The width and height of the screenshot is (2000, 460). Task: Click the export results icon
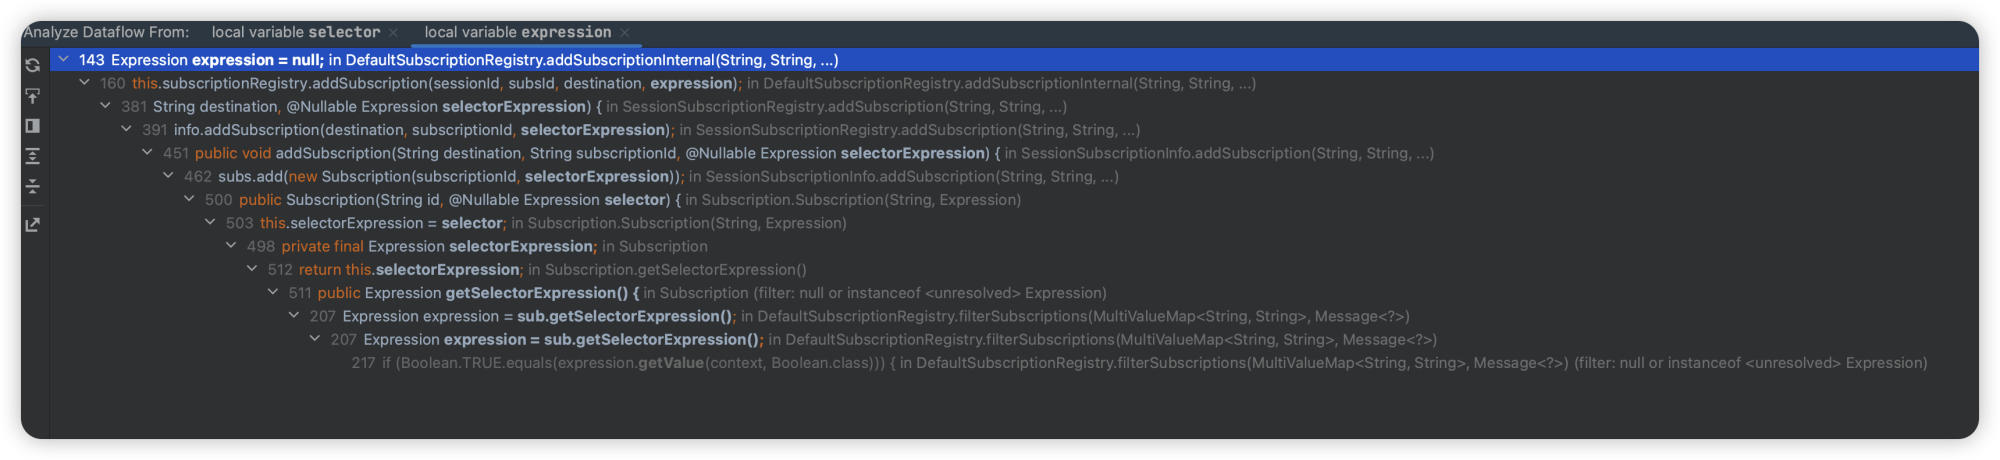point(32,225)
